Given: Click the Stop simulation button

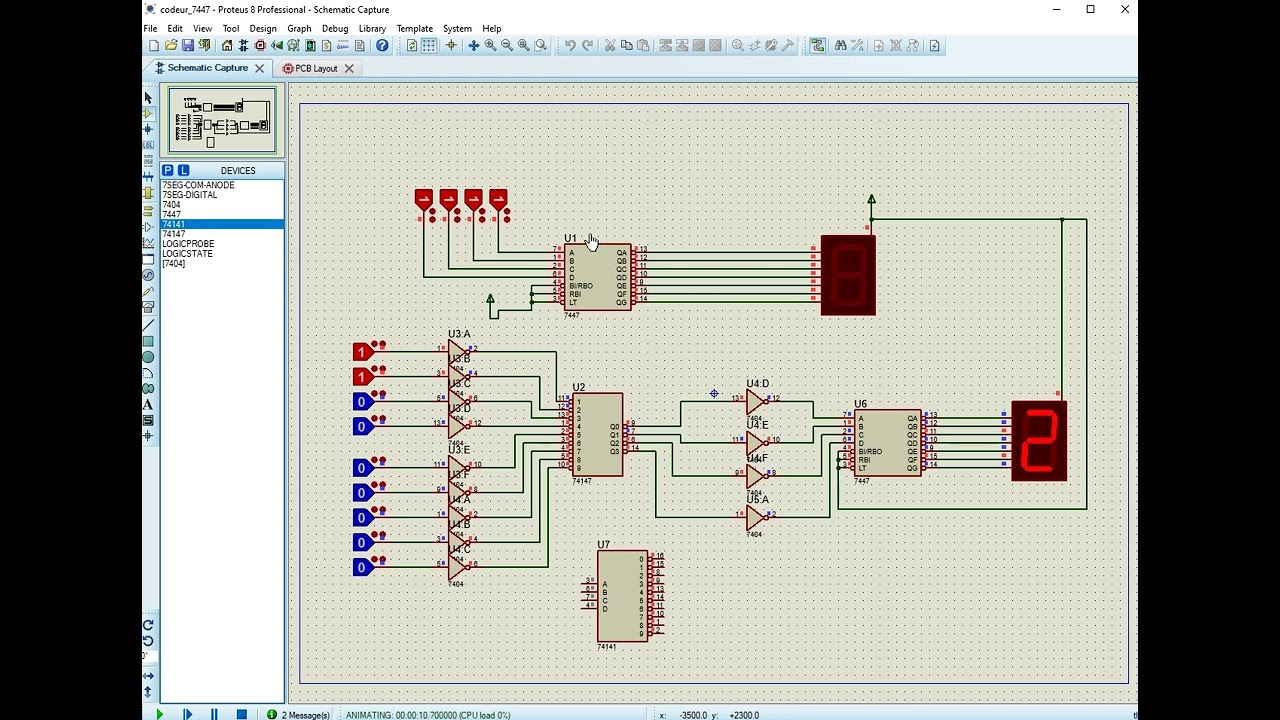Looking at the screenshot, I should coord(241,714).
